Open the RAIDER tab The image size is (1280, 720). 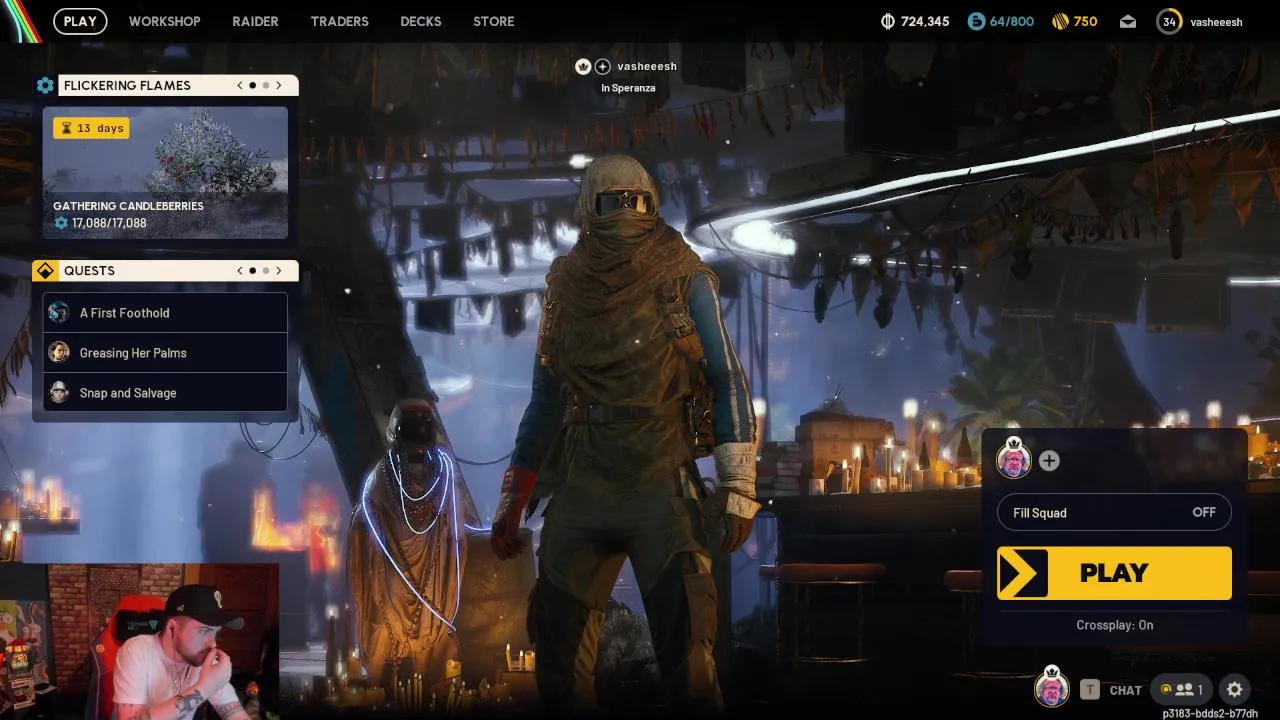pos(255,21)
